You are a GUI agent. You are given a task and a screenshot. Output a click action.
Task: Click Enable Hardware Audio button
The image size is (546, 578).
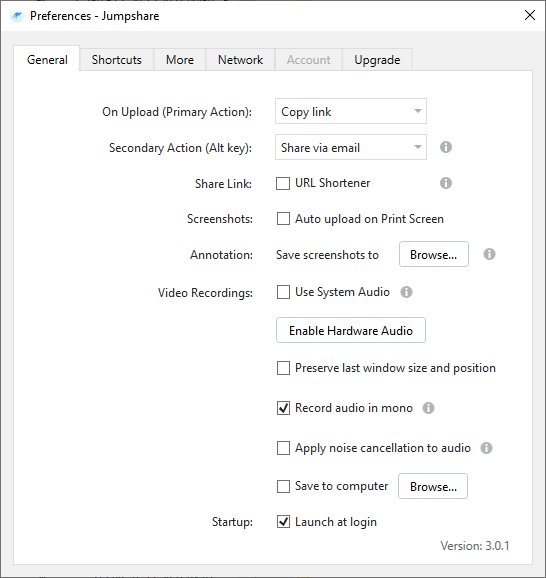(x=351, y=330)
